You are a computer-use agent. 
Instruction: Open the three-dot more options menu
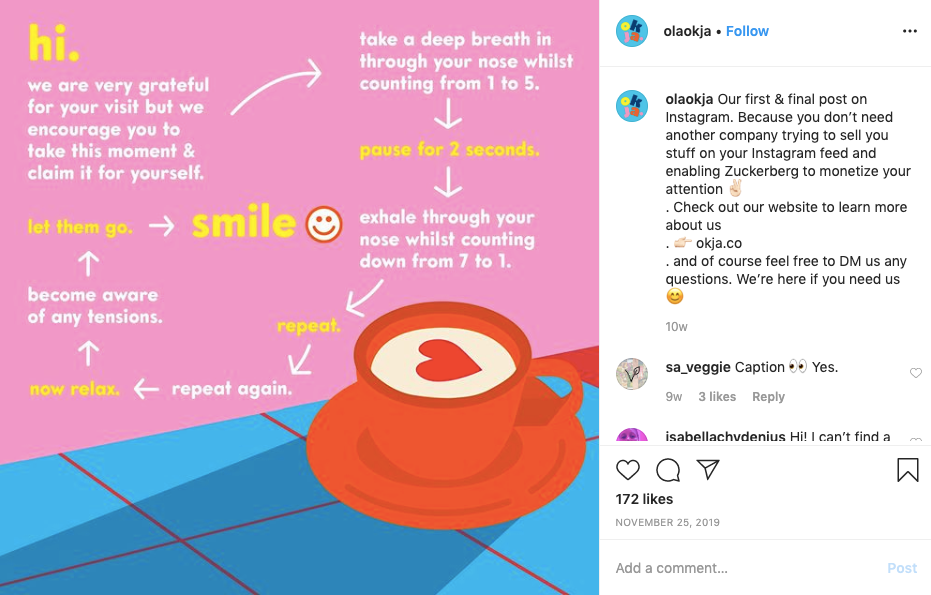[x=910, y=31]
